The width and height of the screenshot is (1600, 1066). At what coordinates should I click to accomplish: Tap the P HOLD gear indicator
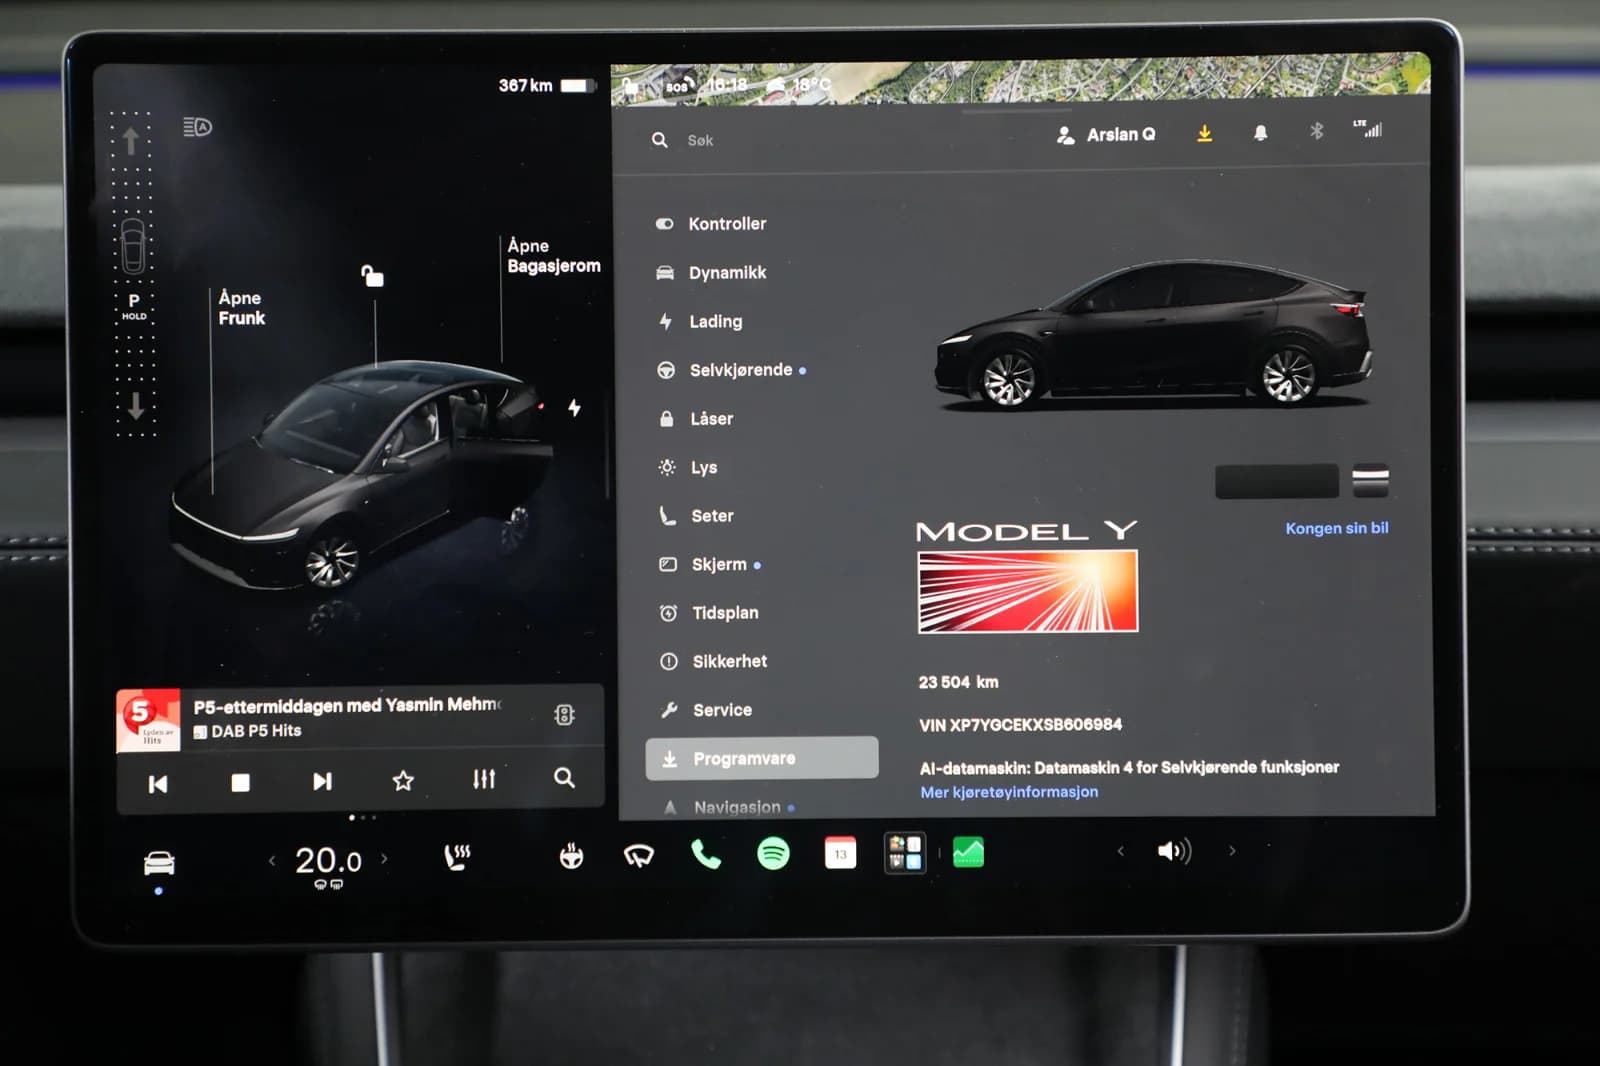(x=134, y=306)
